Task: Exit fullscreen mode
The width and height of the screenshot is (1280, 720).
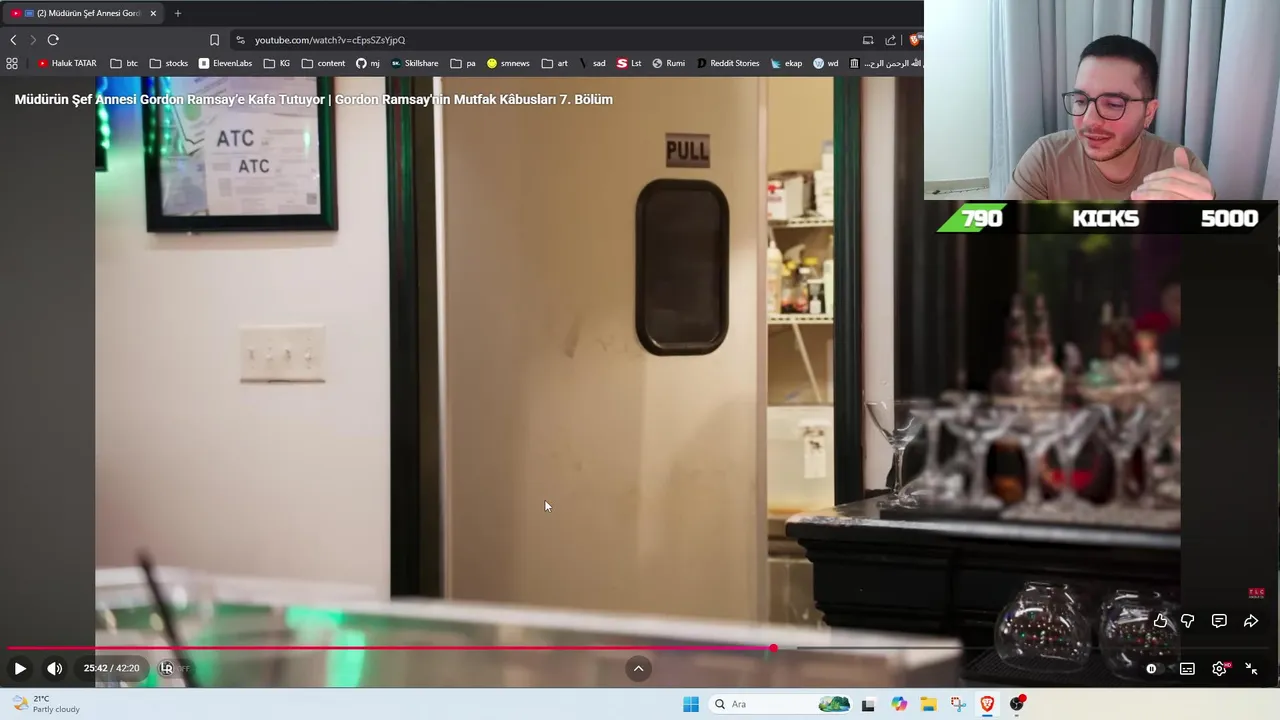Action: [x=1252, y=669]
